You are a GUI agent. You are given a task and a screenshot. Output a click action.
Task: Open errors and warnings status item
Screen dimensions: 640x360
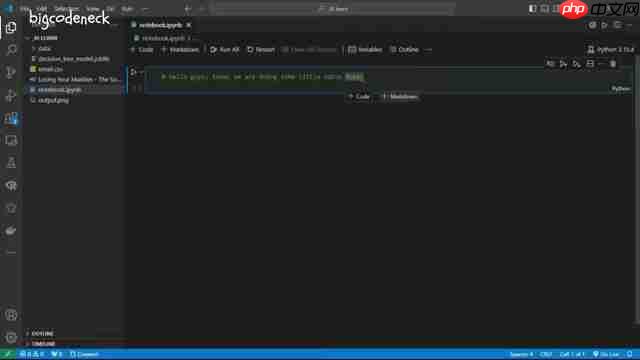(x=33, y=354)
